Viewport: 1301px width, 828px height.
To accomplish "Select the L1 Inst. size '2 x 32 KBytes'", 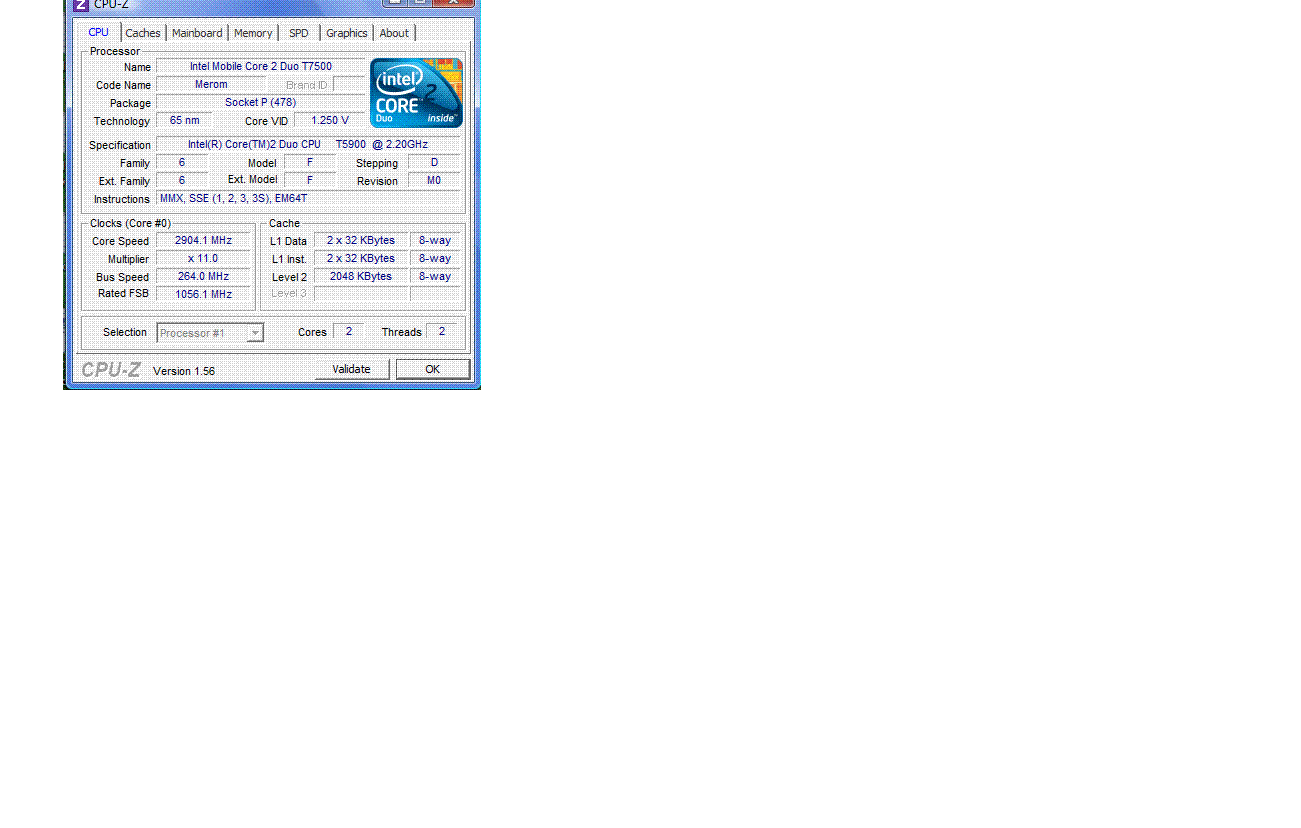I will 361,259.
